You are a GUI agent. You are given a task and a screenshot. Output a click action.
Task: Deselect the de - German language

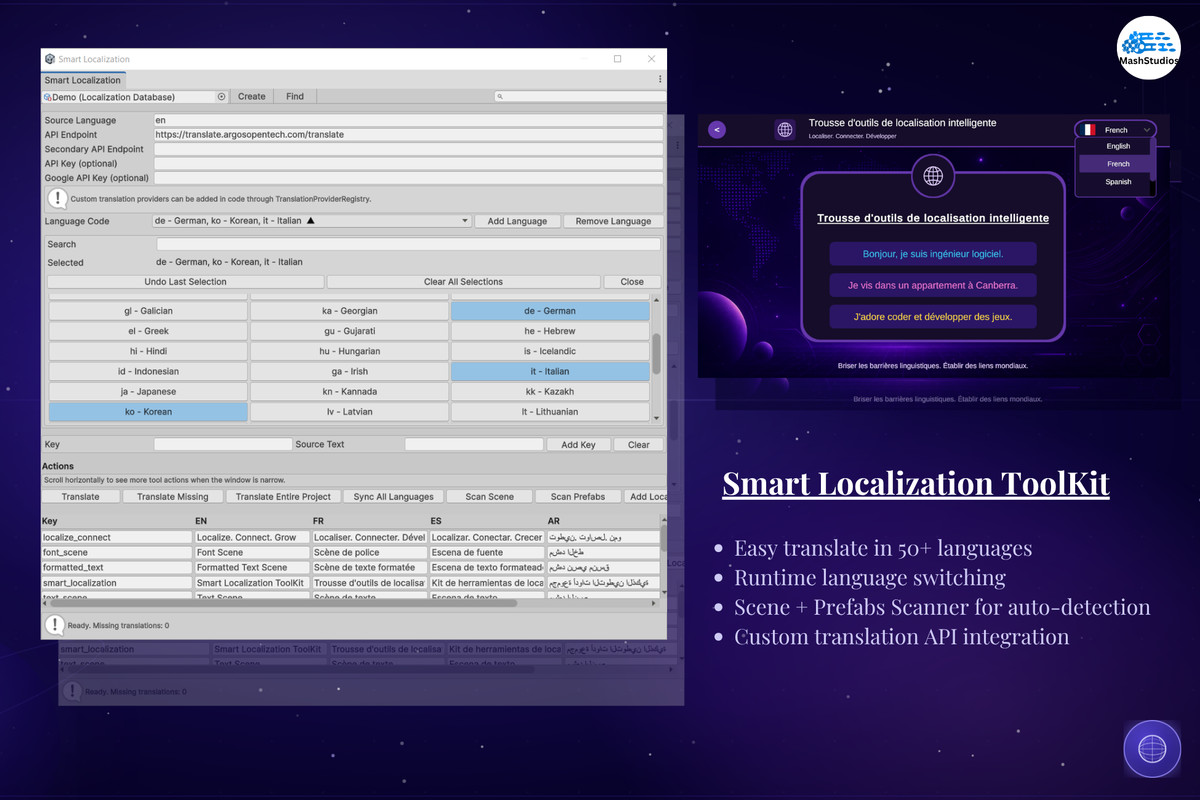tap(550, 311)
